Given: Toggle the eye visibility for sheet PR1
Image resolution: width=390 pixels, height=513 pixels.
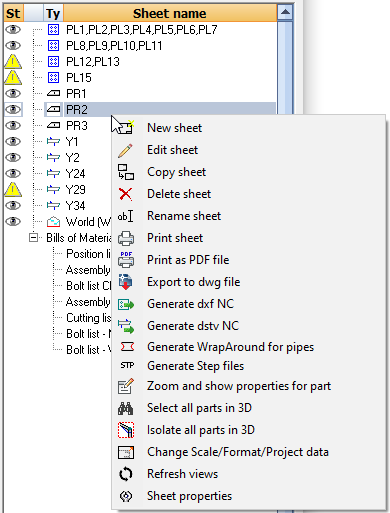Looking at the screenshot, I should point(13,93).
